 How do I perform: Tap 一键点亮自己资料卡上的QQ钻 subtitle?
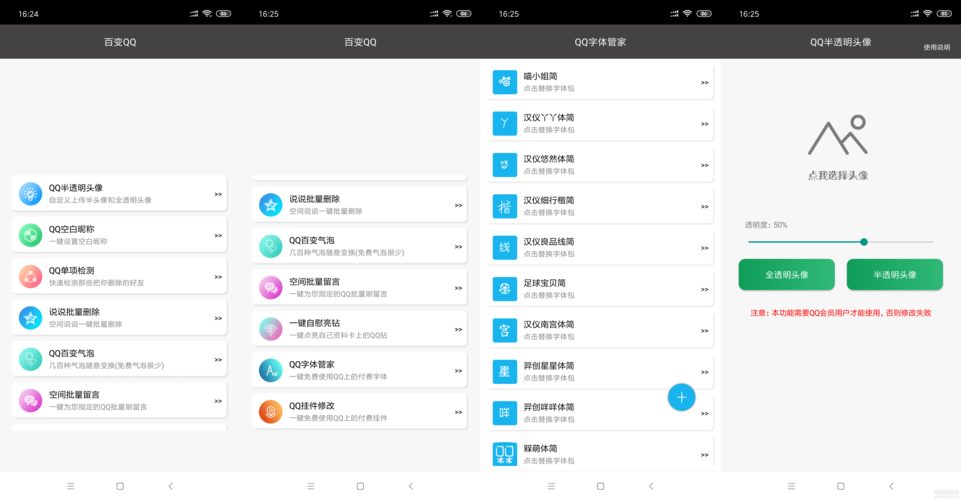(x=338, y=335)
